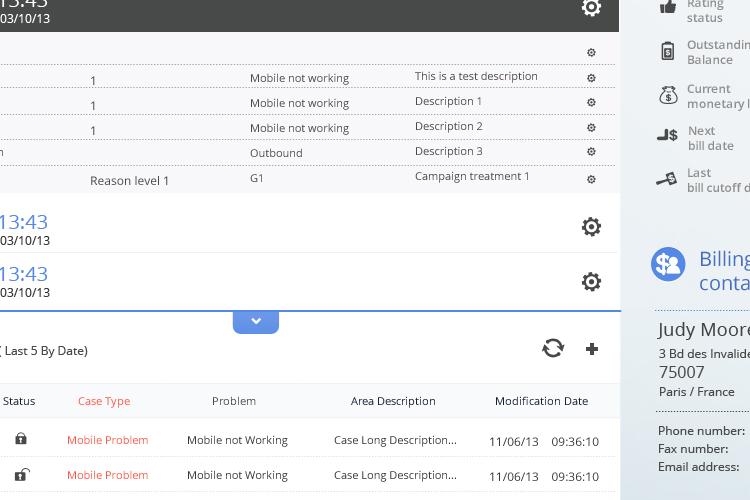The height and width of the screenshot is (500, 750).
Task: Click gear of the lower collapsed 13:43 entry
Action: (591, 282)
